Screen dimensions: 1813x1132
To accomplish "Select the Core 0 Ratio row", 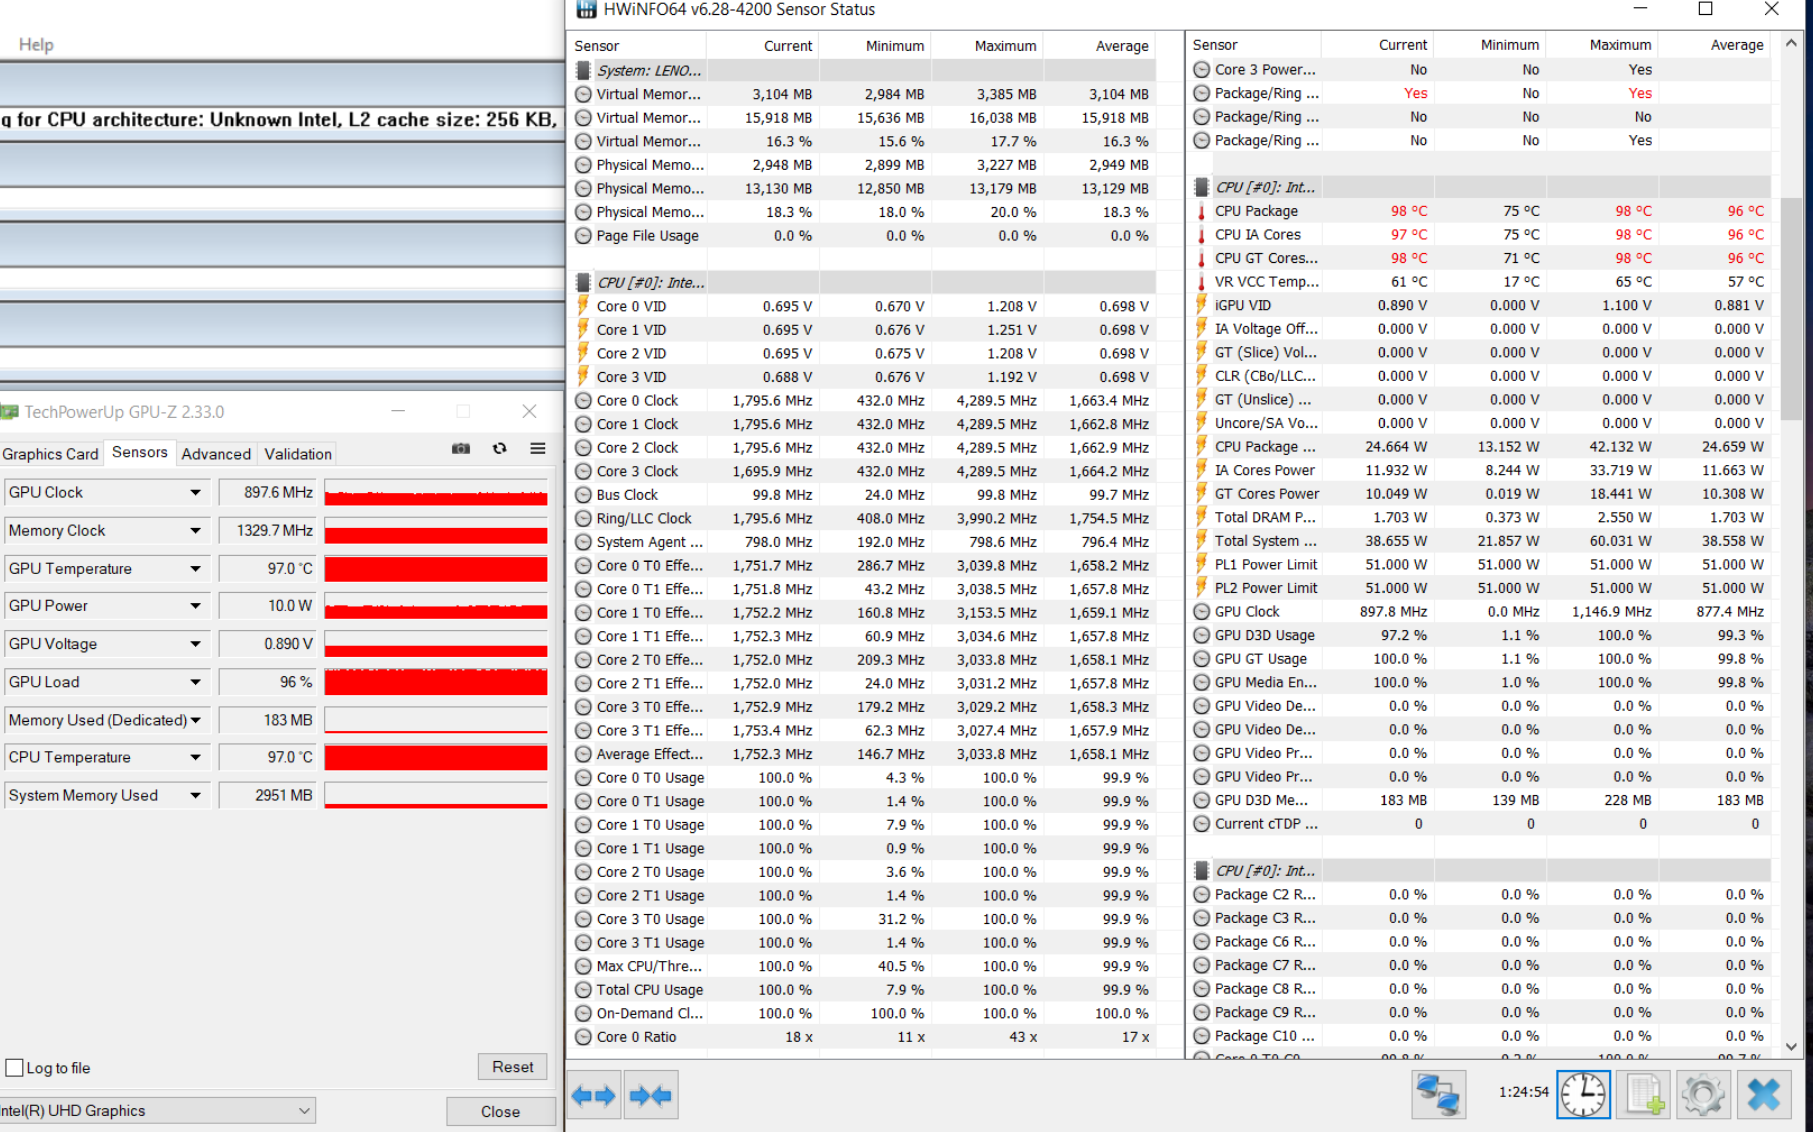I will click(863, 1037).
